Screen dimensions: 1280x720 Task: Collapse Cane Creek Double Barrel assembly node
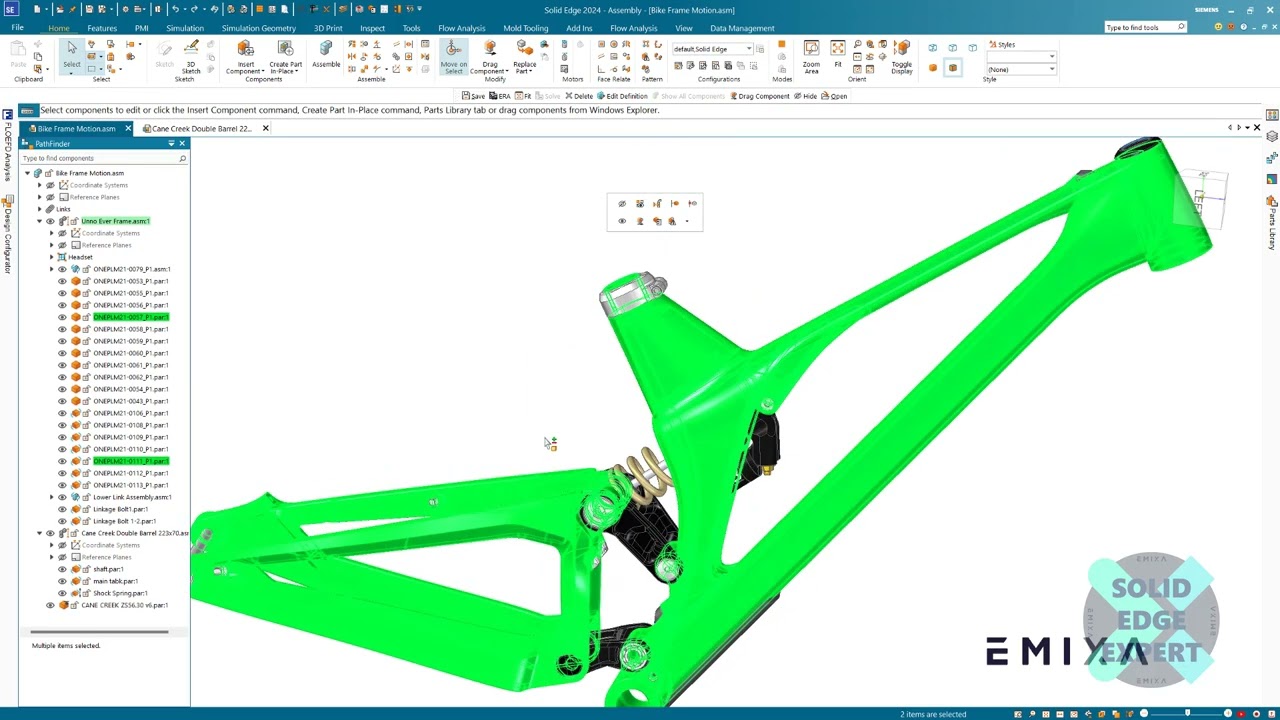(x=39, y=533)
